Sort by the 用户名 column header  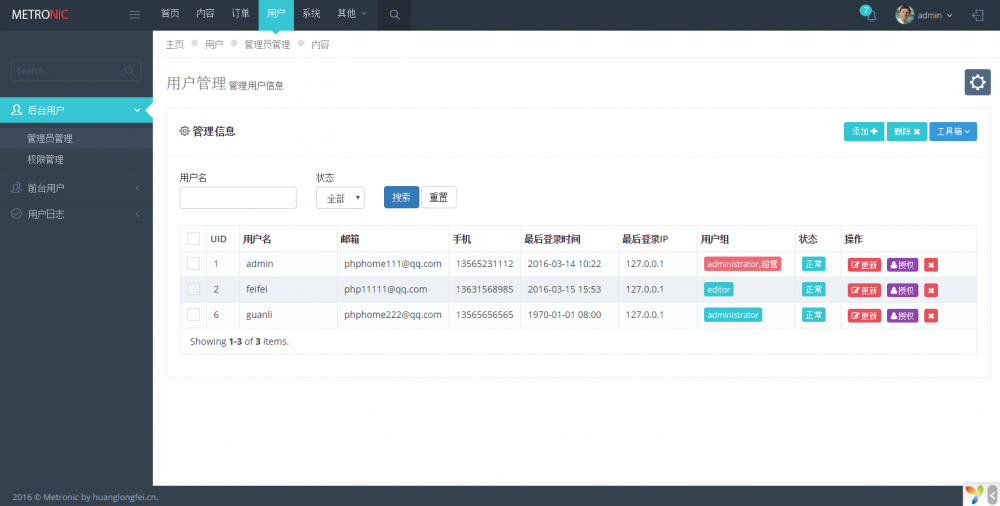coord(257,239)
